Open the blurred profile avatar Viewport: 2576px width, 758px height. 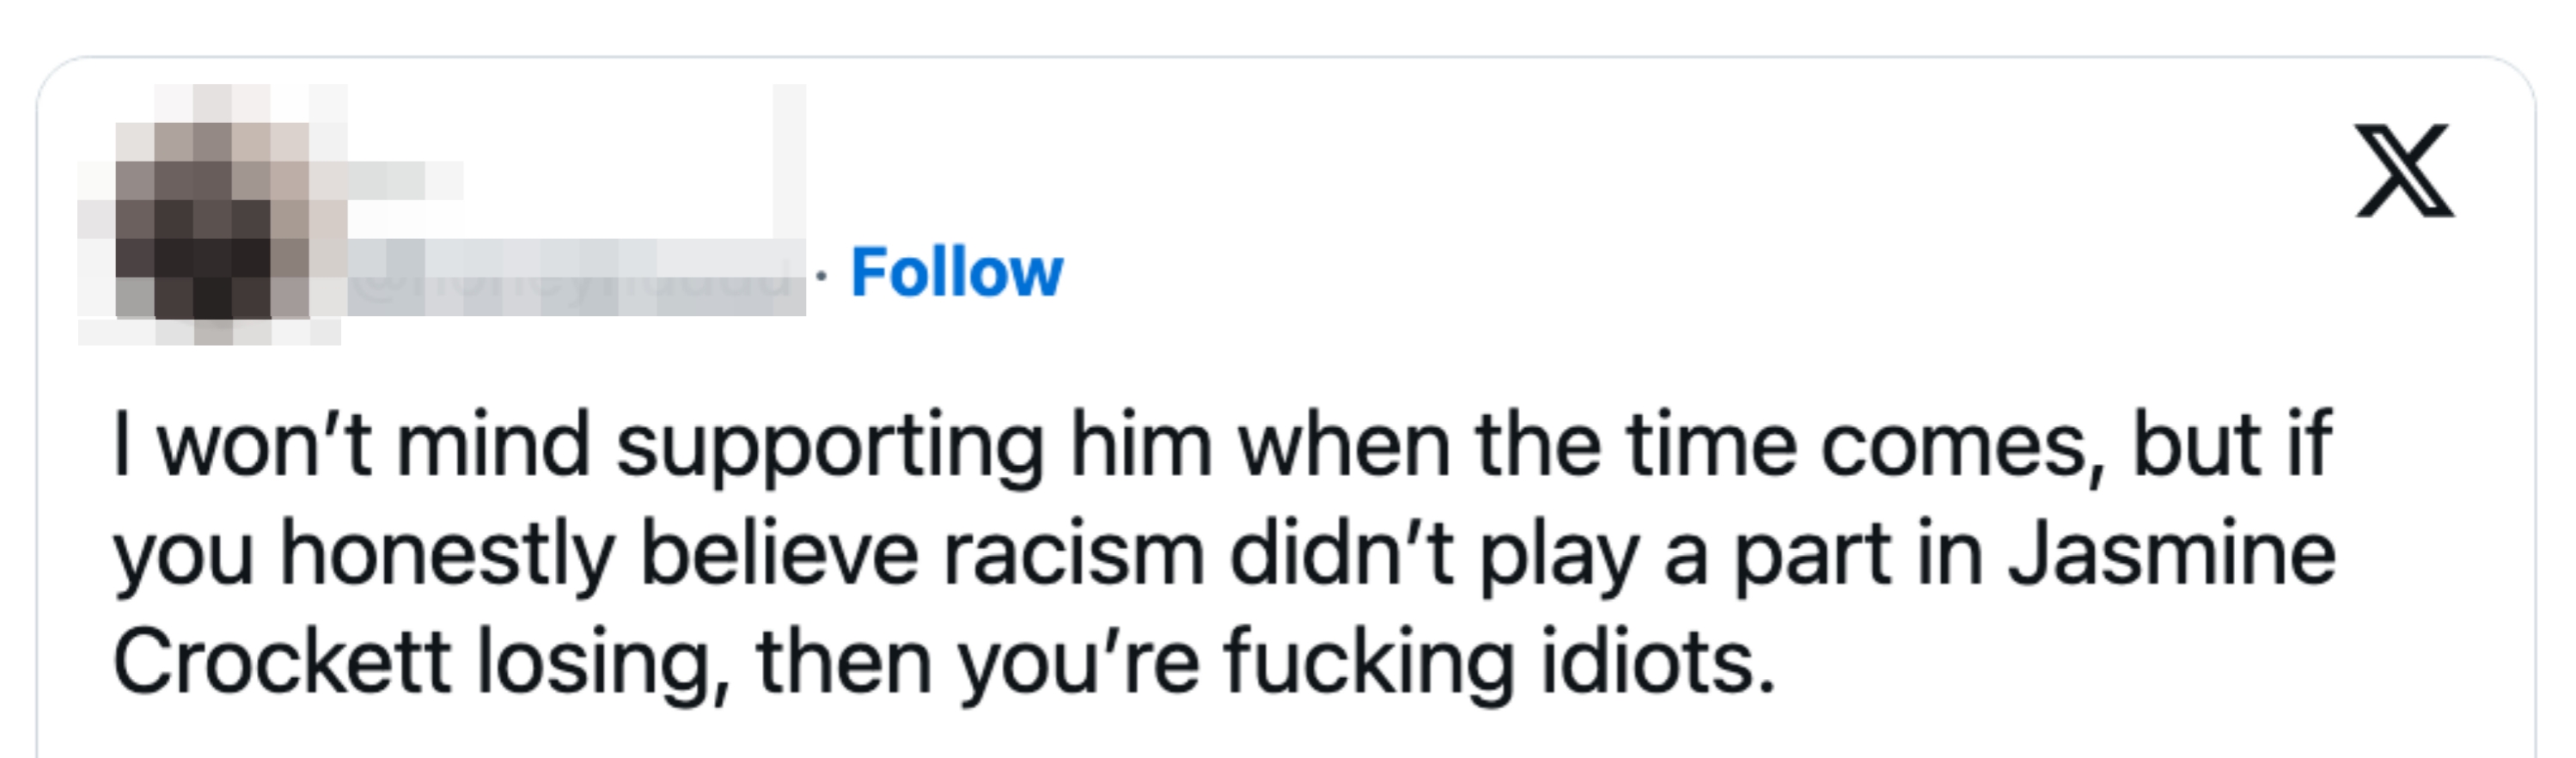pyautogui.click(x=212, y=215)
